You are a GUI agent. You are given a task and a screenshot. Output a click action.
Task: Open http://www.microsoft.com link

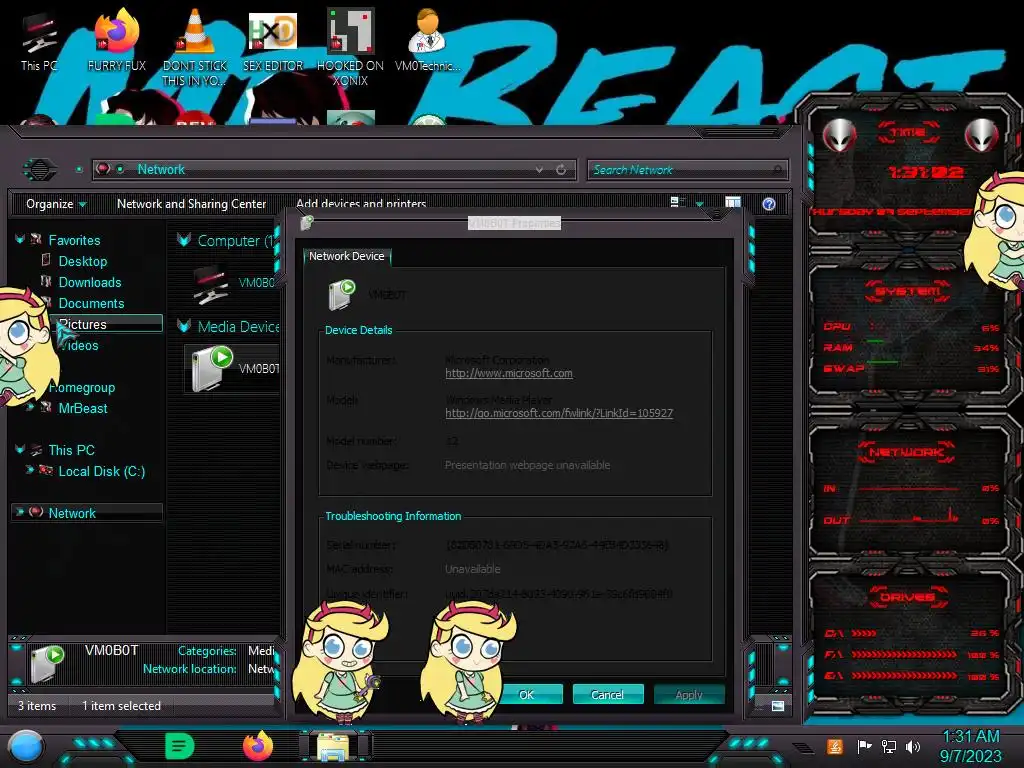pyautogui.click(x=509, y=373)
